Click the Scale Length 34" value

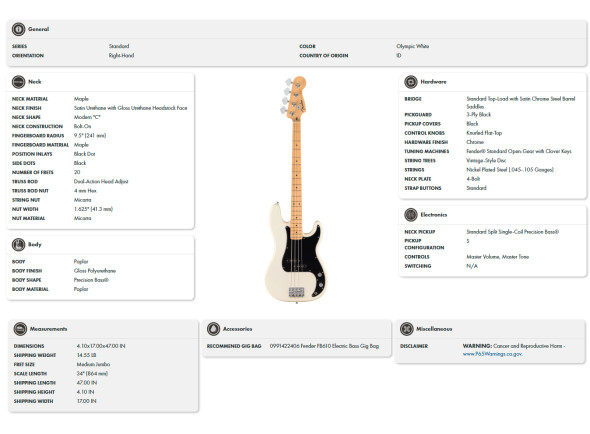pos(92,374)
